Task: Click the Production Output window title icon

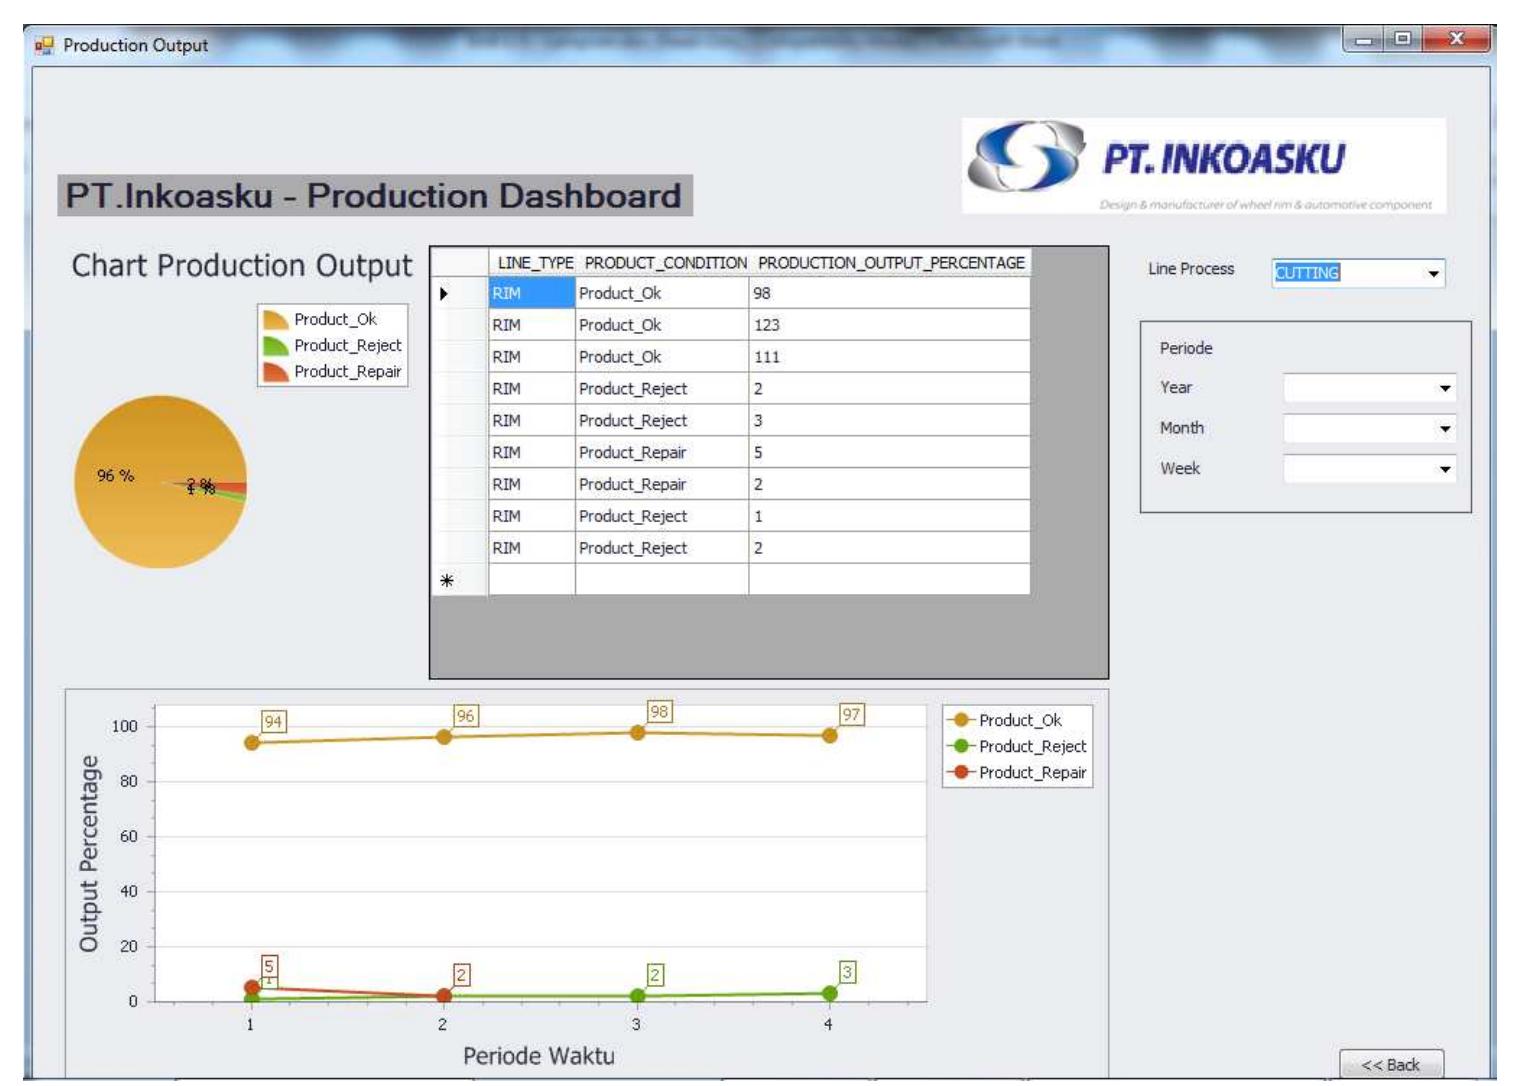Action: point(44,45)
